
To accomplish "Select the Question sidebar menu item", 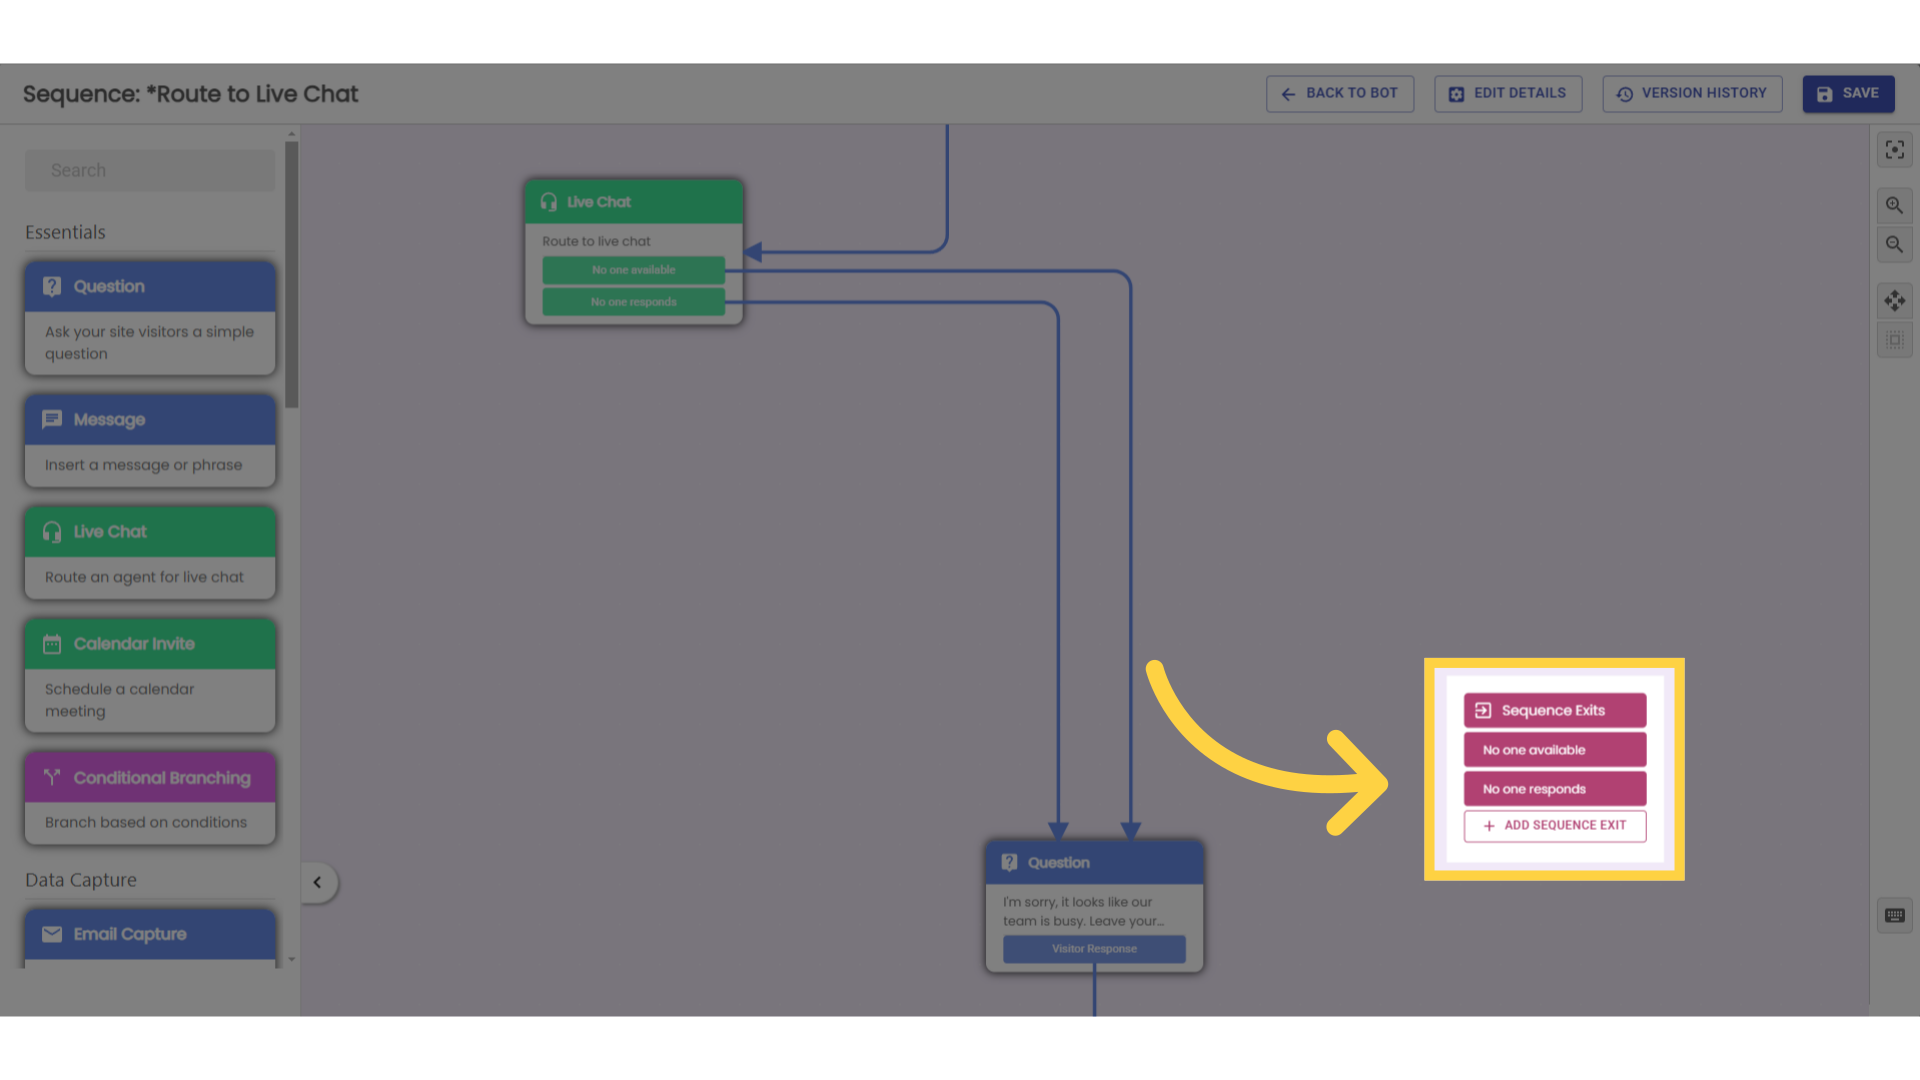I will click(150, 286).
